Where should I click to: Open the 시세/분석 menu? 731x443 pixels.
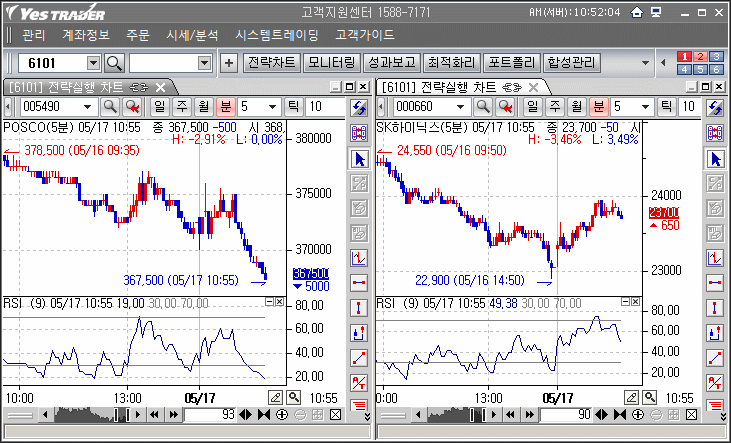pos(192,35)
